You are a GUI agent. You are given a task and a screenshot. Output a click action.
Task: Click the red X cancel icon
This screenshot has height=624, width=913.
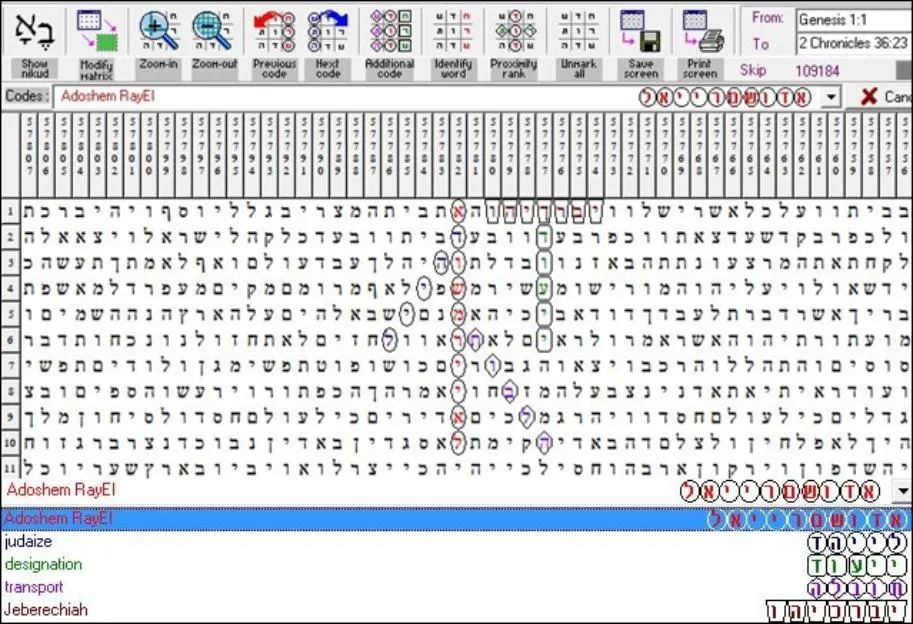click(869, 96)
